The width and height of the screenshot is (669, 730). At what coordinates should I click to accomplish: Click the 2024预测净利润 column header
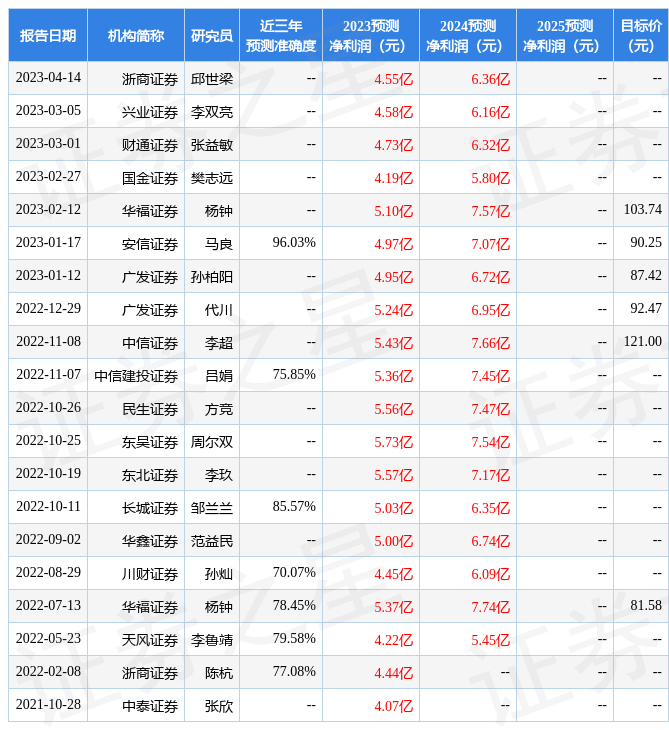pyautogui.click(x=468, y=35)
